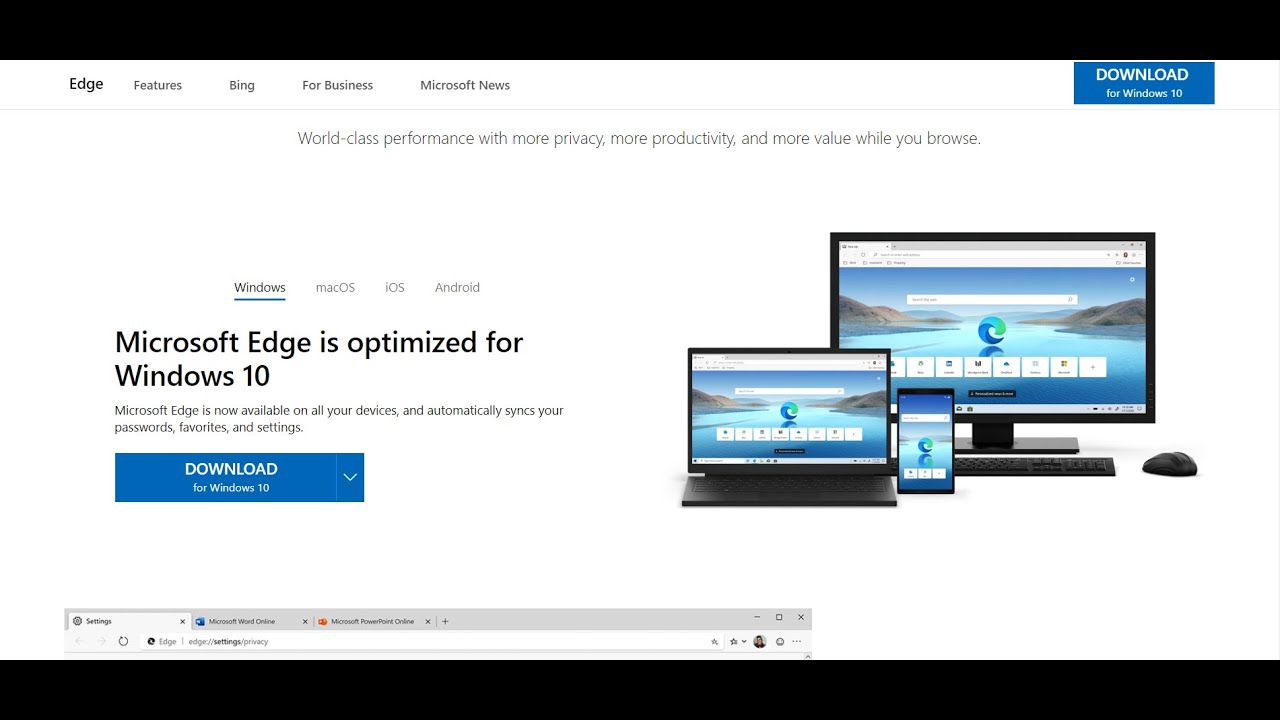Select the macOS platform tab
This screenshot has height=720, width=1280.
tap(335, 287)
